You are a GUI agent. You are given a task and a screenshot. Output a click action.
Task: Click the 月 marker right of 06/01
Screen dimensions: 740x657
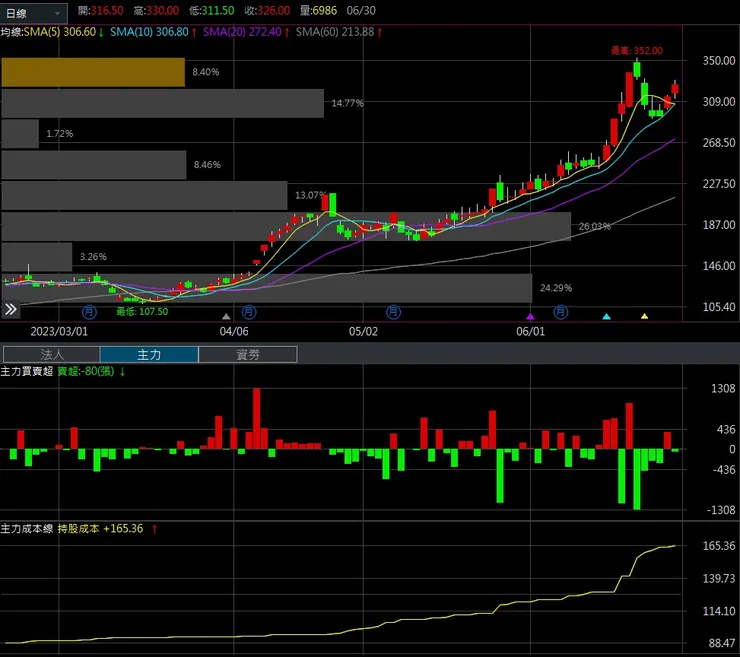561,312
